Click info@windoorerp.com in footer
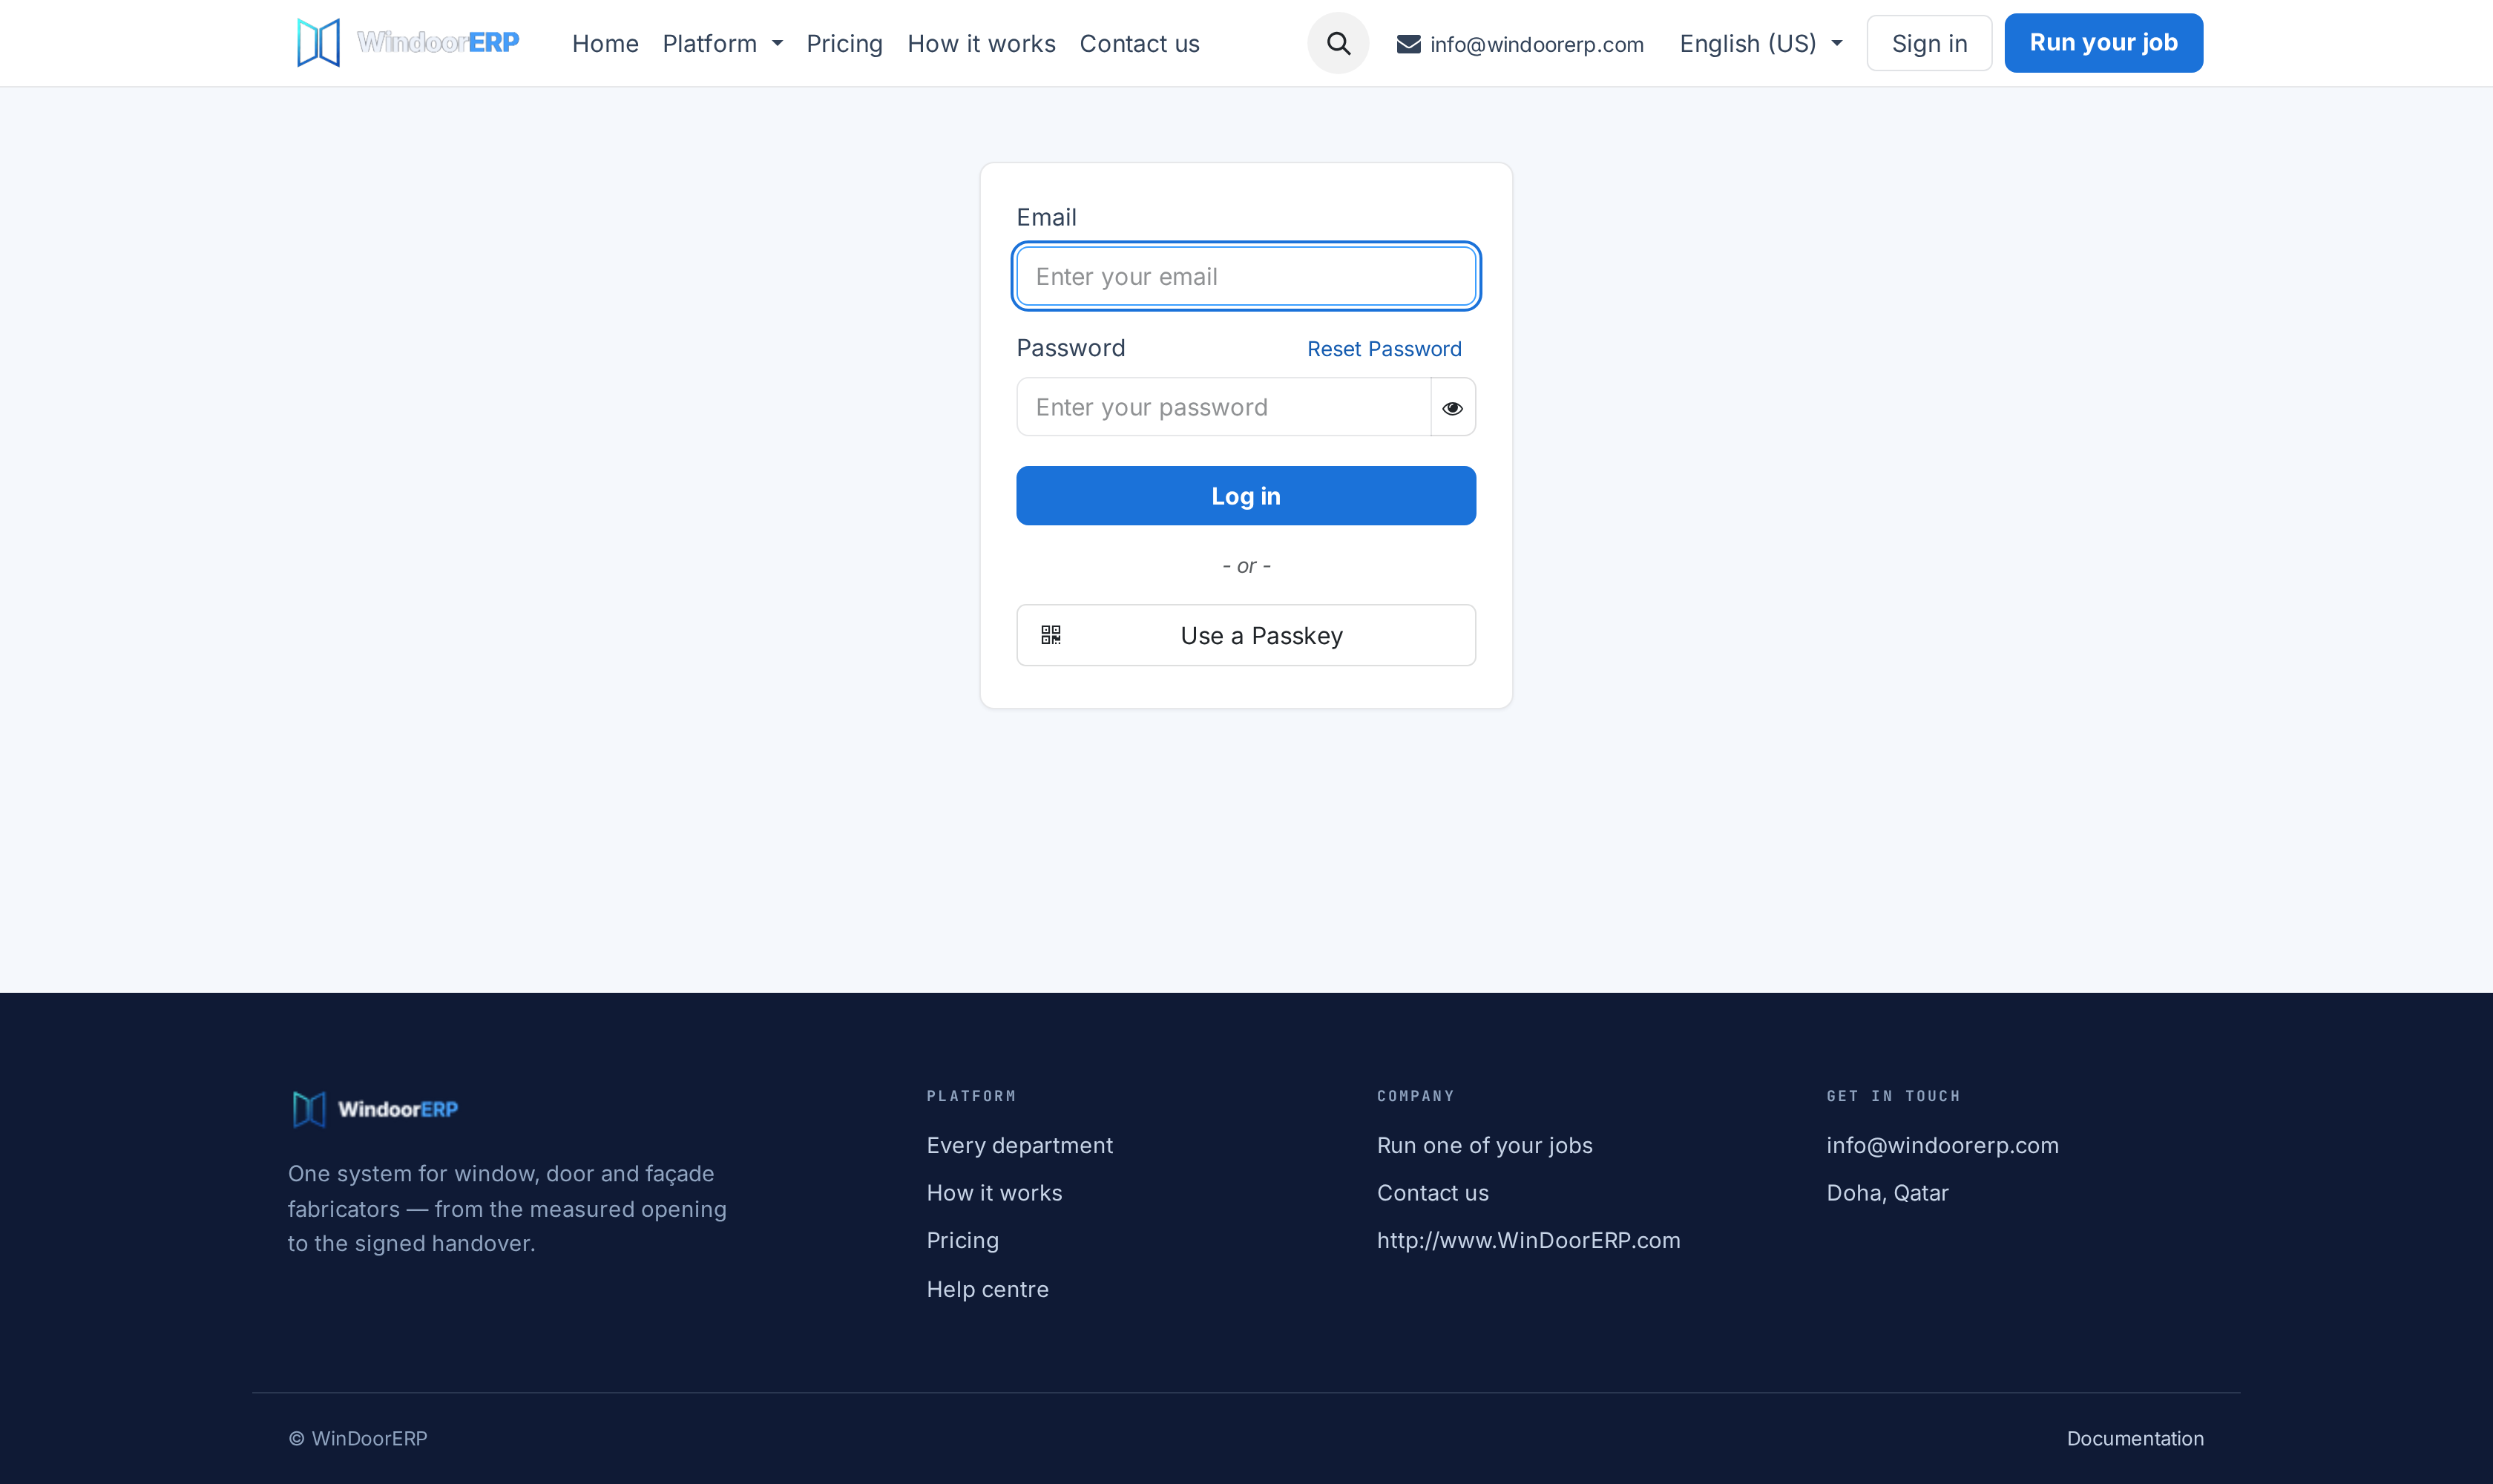2493x1484 pixels. [x=1942, y=1145]
